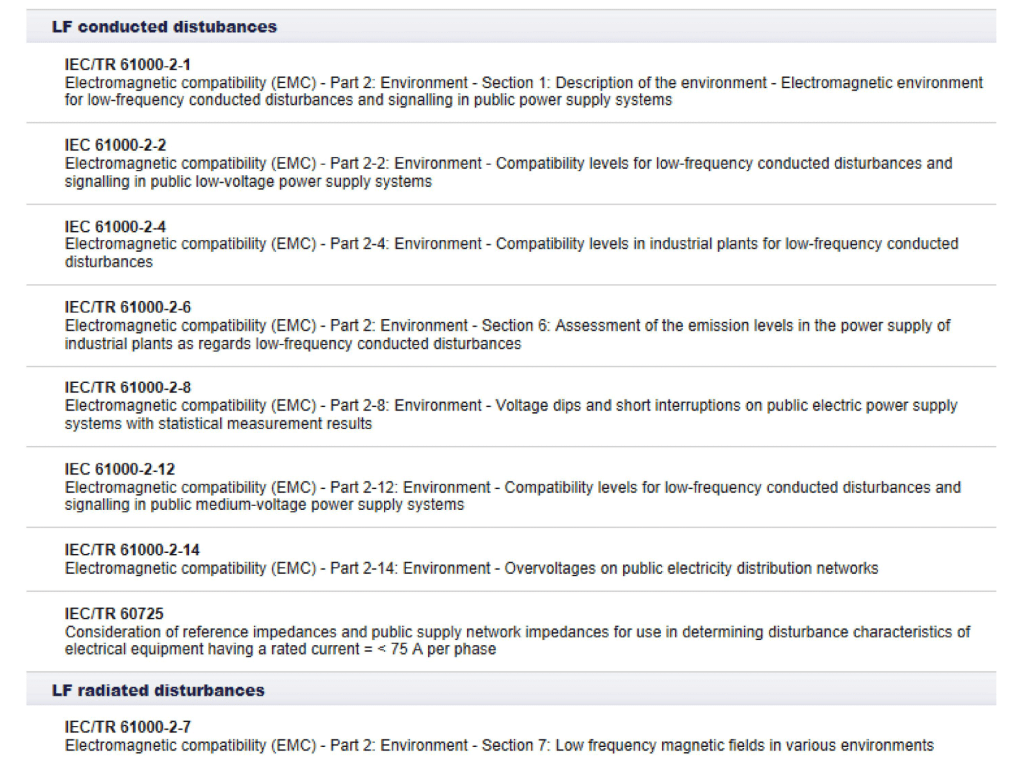This screenshot has width=1024, height=768.
Task: Select the compatibility levels in industrial plants description
Action: [511, 253]
